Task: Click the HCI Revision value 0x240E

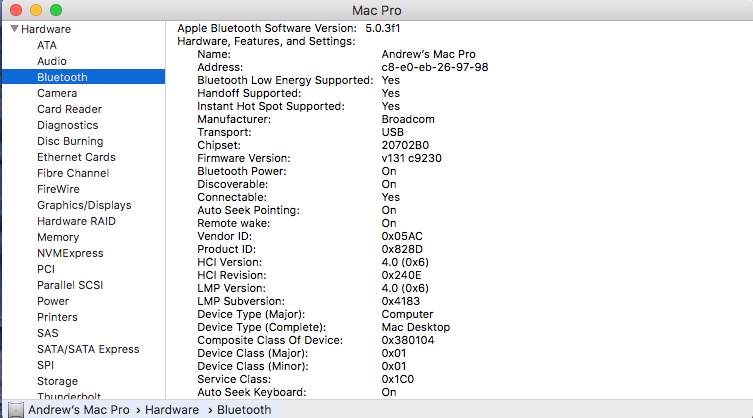Action: pos(401,275)
